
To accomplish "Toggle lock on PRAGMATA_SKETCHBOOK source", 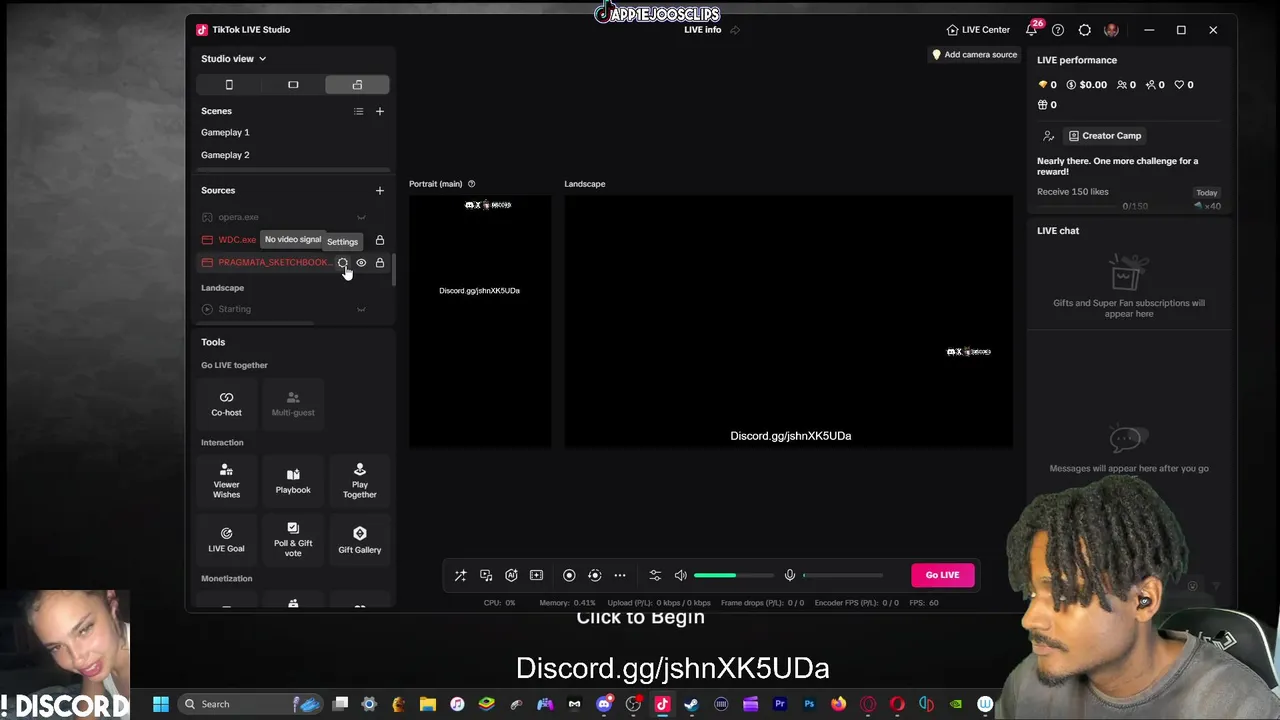I will click(380, 263).
